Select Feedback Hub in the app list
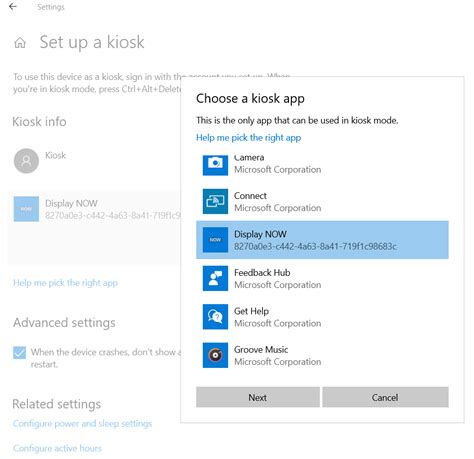Screen dimensions: 474x459 coord(322,278)
